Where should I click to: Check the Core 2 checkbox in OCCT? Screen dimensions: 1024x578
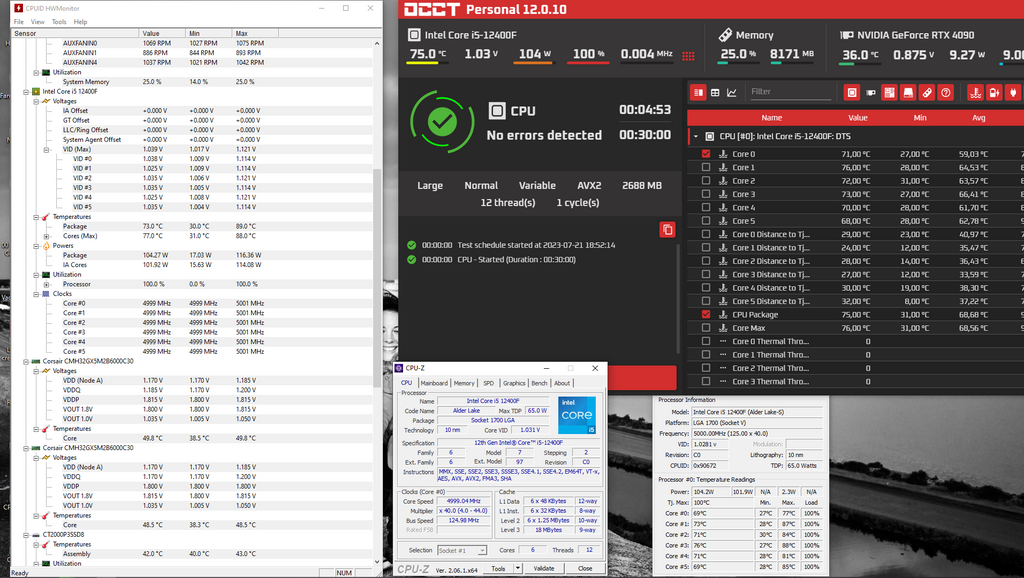click(x=706, y=181)
